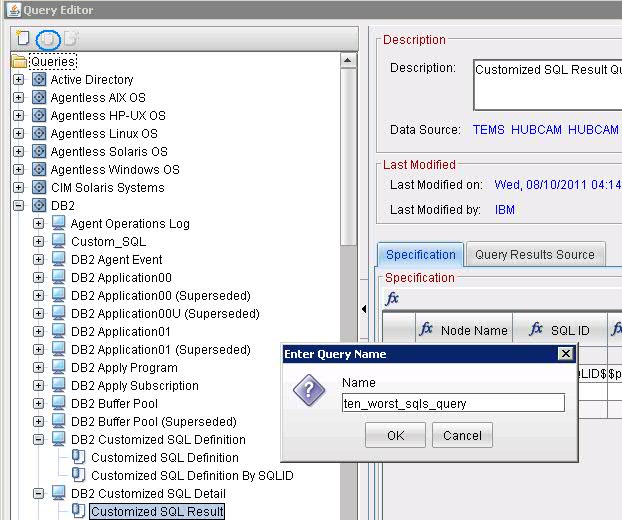Click the Custom_SQL monitor icon
Image resolution: width=622 pixels, height=520 pixels.
(x=59, y=241)
